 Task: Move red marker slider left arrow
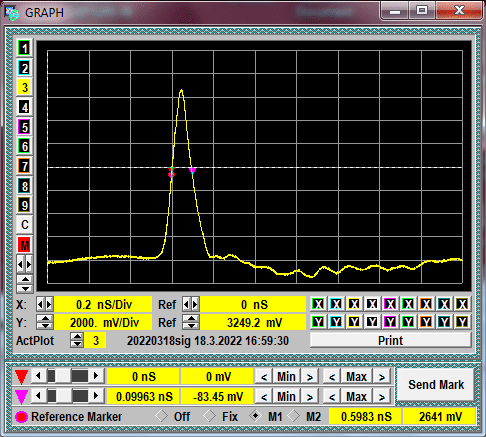[38, 376]
